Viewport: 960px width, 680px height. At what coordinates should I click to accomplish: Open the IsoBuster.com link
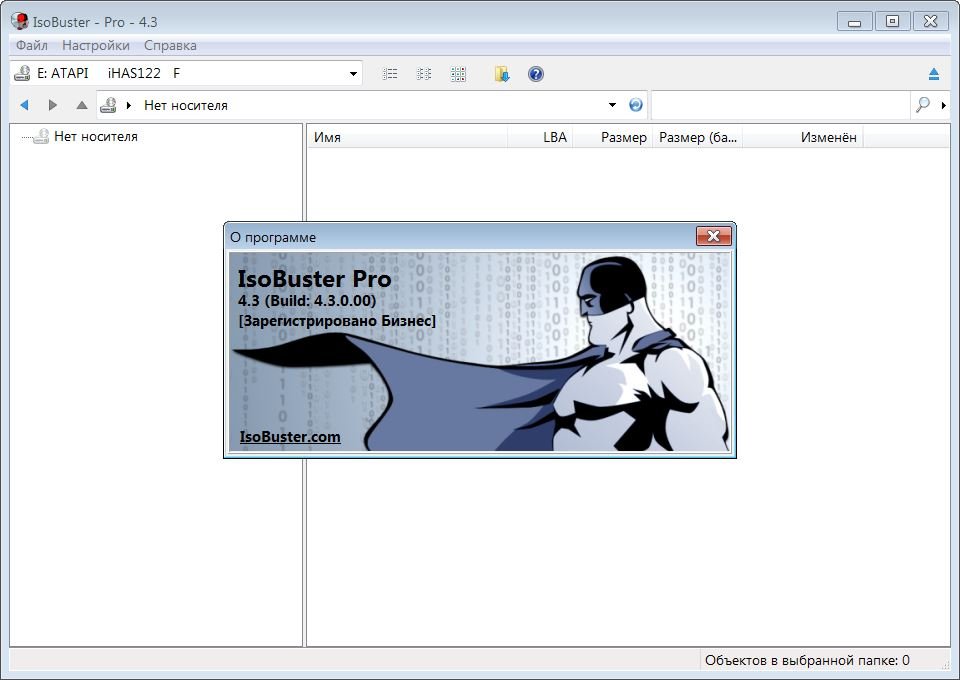290,436
